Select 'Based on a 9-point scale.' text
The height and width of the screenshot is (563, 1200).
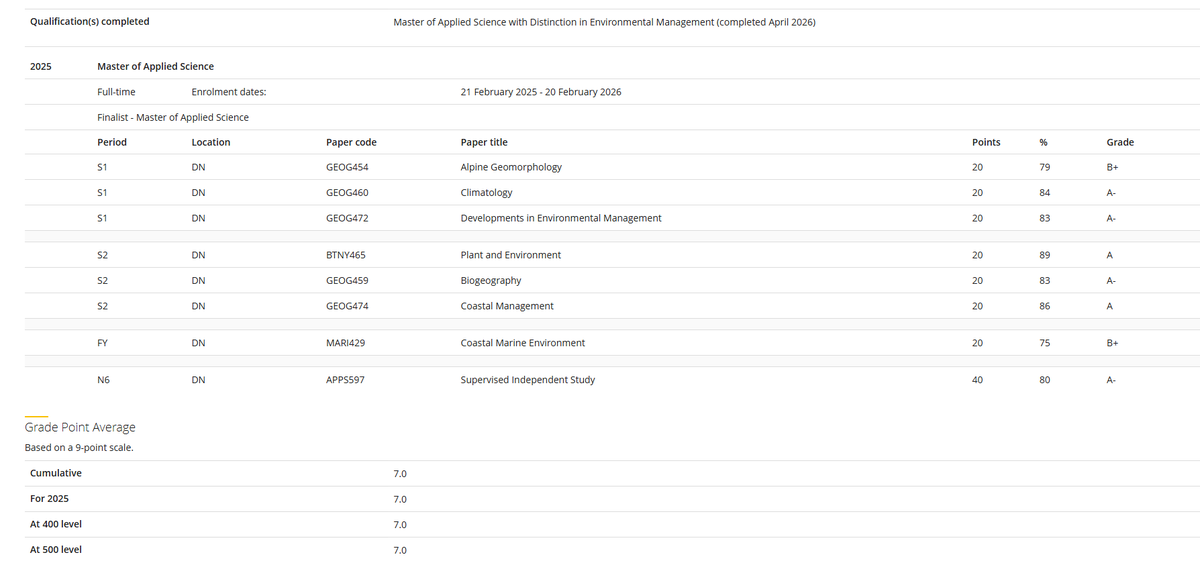(79, 447)
